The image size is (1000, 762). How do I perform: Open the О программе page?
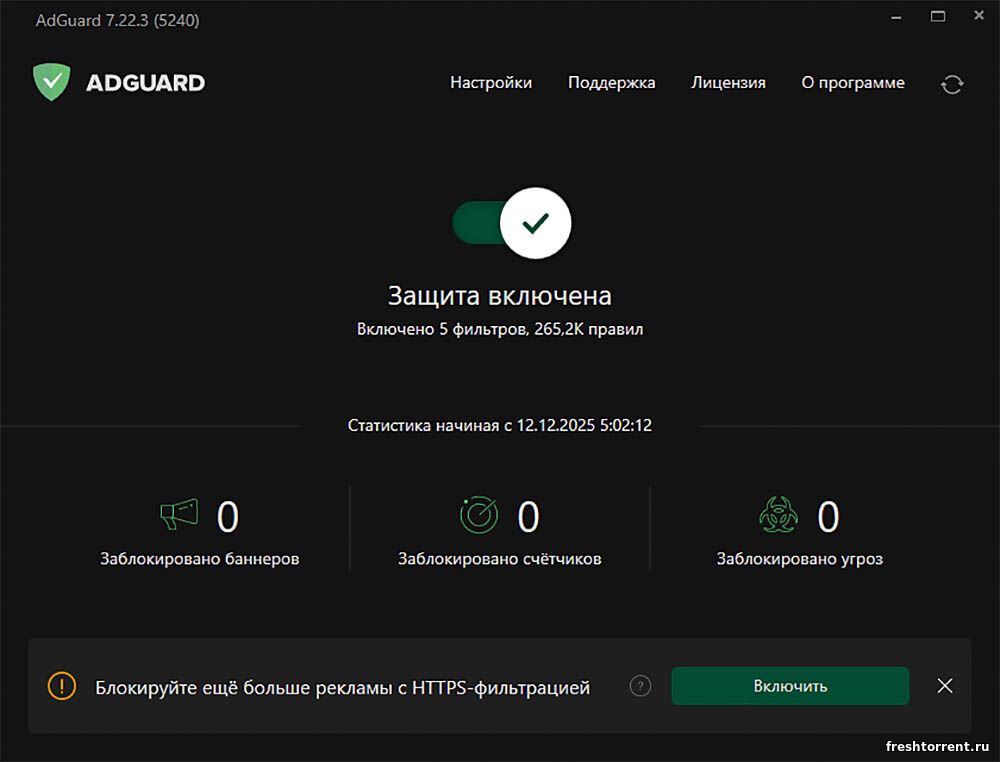[x=853, y=83]
